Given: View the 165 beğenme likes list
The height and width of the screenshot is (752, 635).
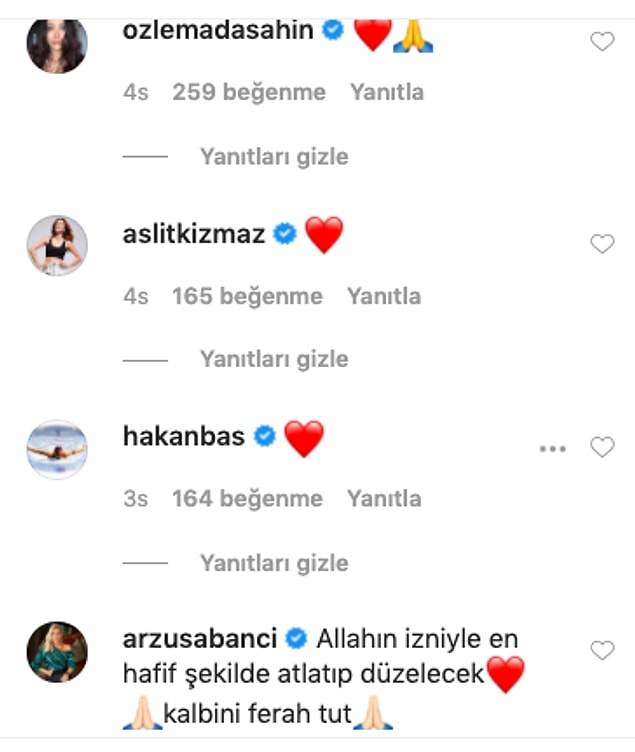Looking at the screenshot, I should point(247,296).
